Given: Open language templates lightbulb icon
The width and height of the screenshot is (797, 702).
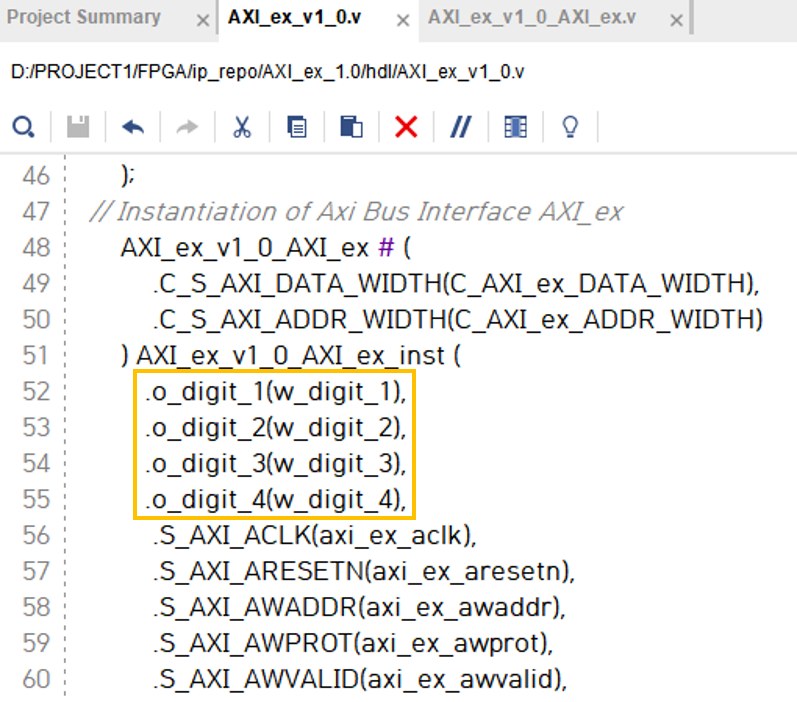Looking at the screenshot, I should (570, 127).
